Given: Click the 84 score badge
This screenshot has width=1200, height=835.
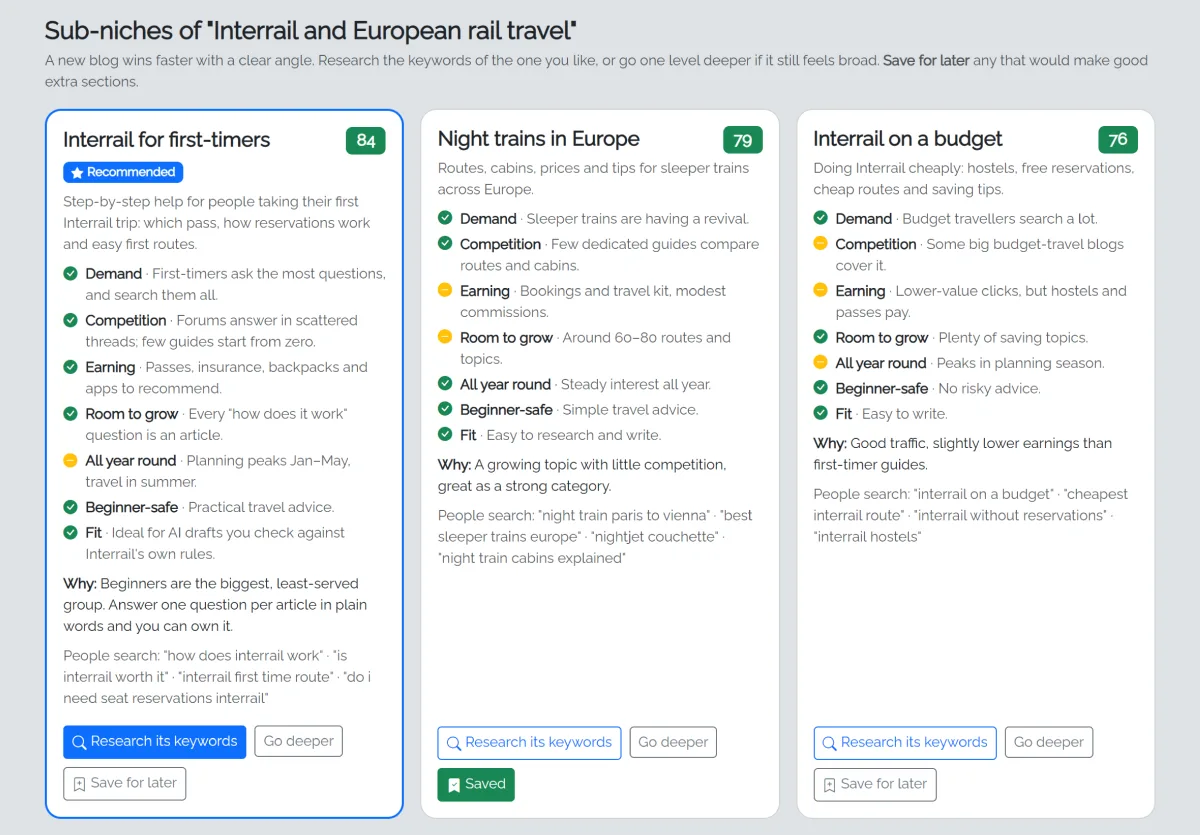Looking at the screenshot, I should pyautogui.click(x=366, y=141).
